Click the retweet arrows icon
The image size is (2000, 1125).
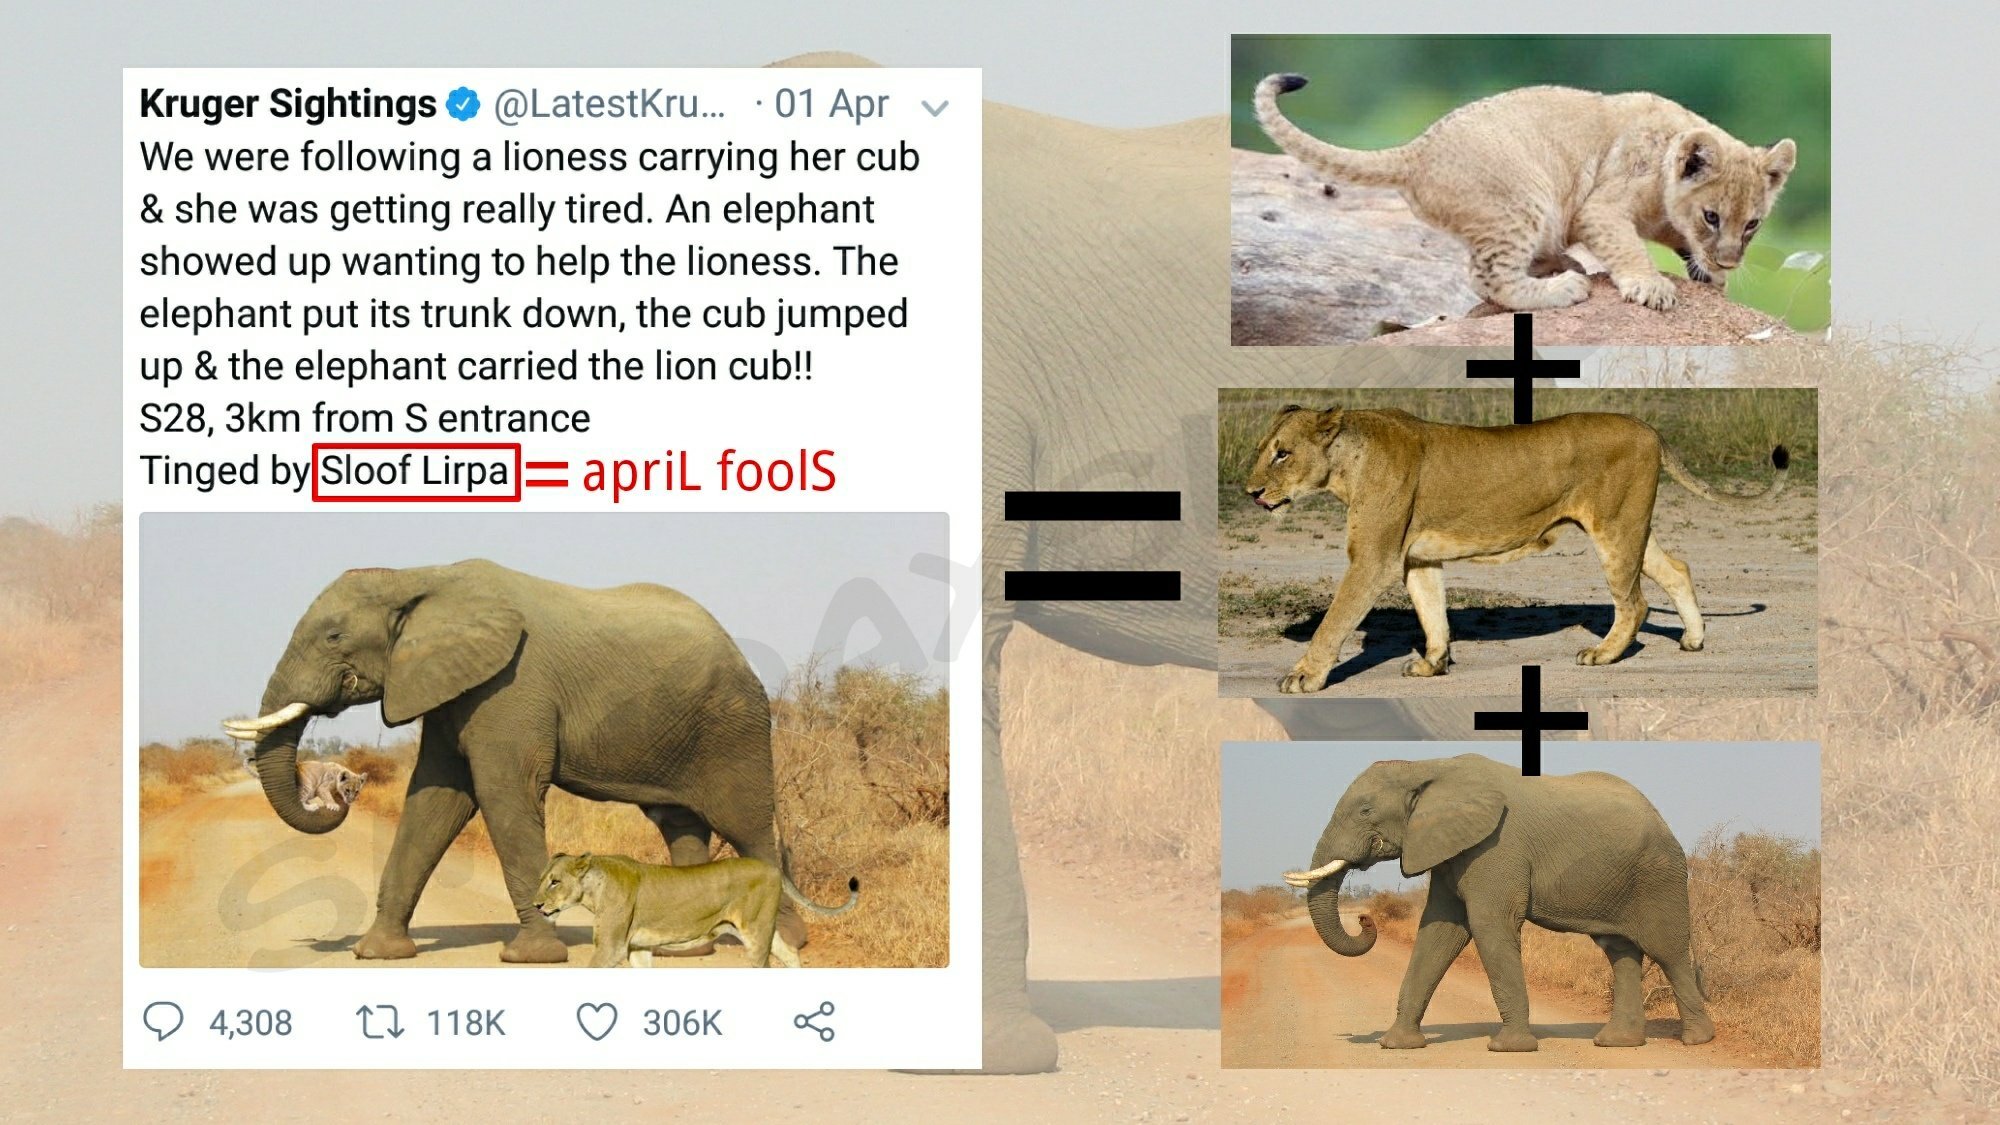[380, 1022]
